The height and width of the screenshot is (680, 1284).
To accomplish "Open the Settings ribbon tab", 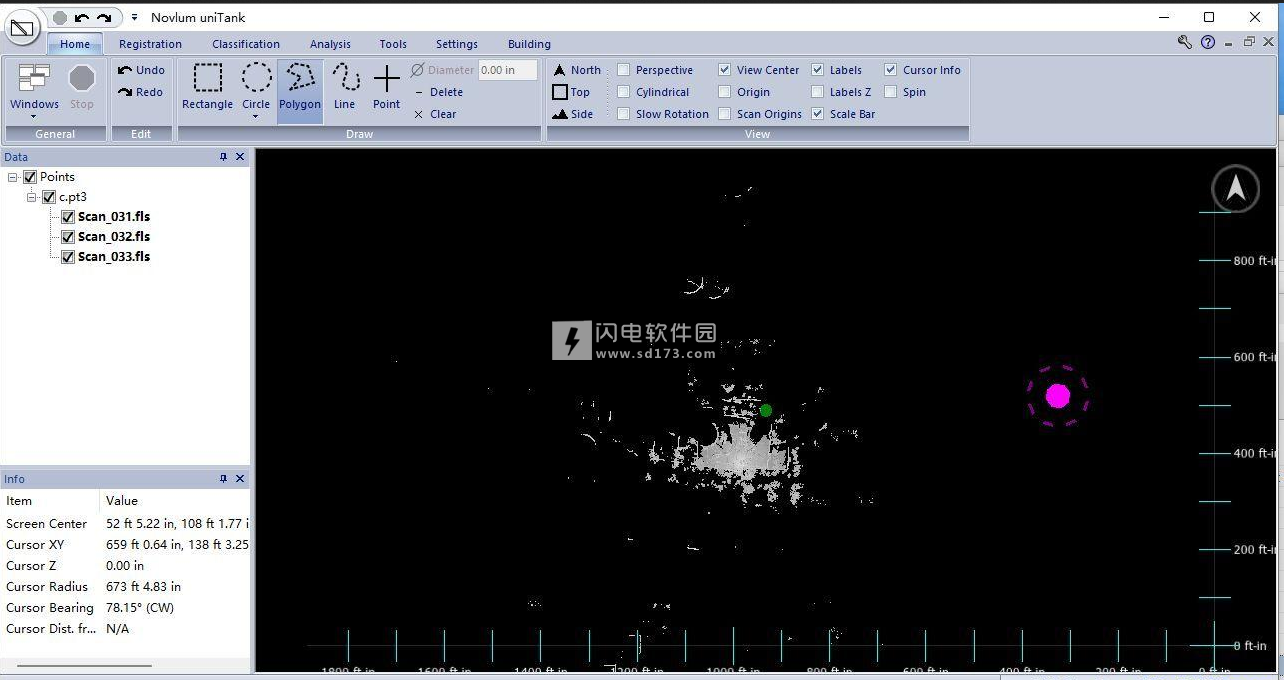I will pyautogui.click(x=457, y=44).
